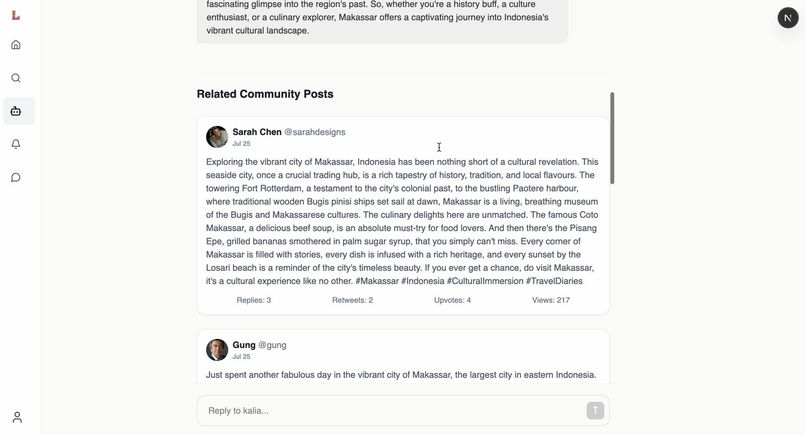This screenshot has height=435, width=806.
Task: Click the send arrow button
Action: point(595,410)
